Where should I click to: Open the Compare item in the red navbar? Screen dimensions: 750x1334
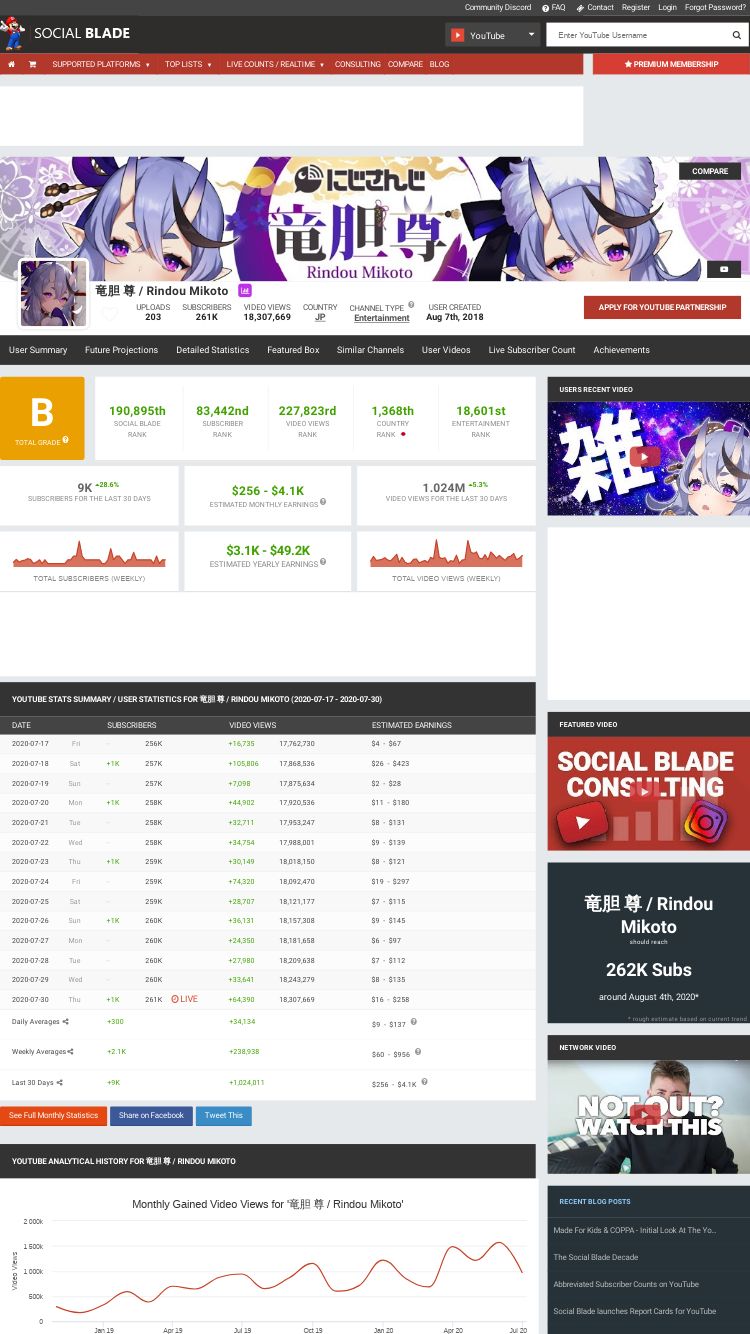405,64
